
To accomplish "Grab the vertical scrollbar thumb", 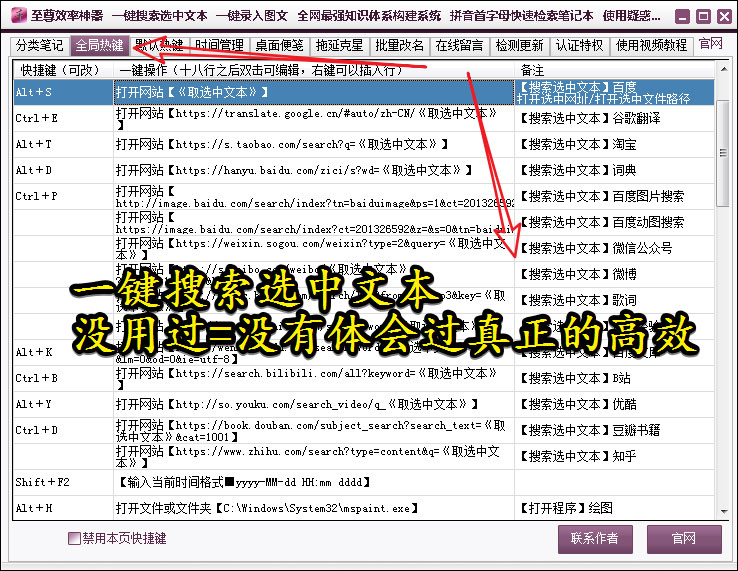I will coord(722,153).
